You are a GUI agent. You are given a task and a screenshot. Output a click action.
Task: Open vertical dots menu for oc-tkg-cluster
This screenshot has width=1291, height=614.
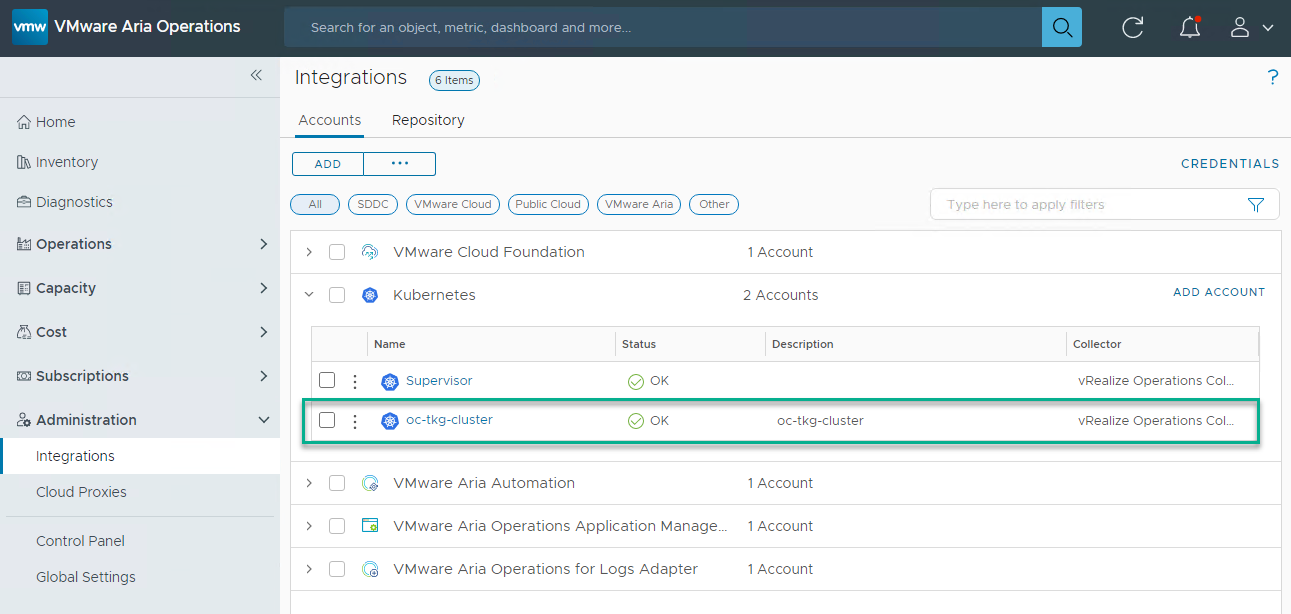pos(354,421)
